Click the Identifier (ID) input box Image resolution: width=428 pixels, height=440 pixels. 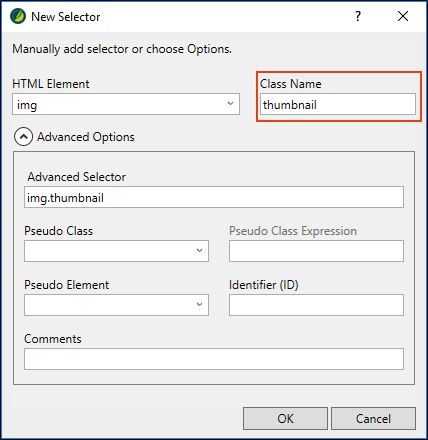point(316,305)
